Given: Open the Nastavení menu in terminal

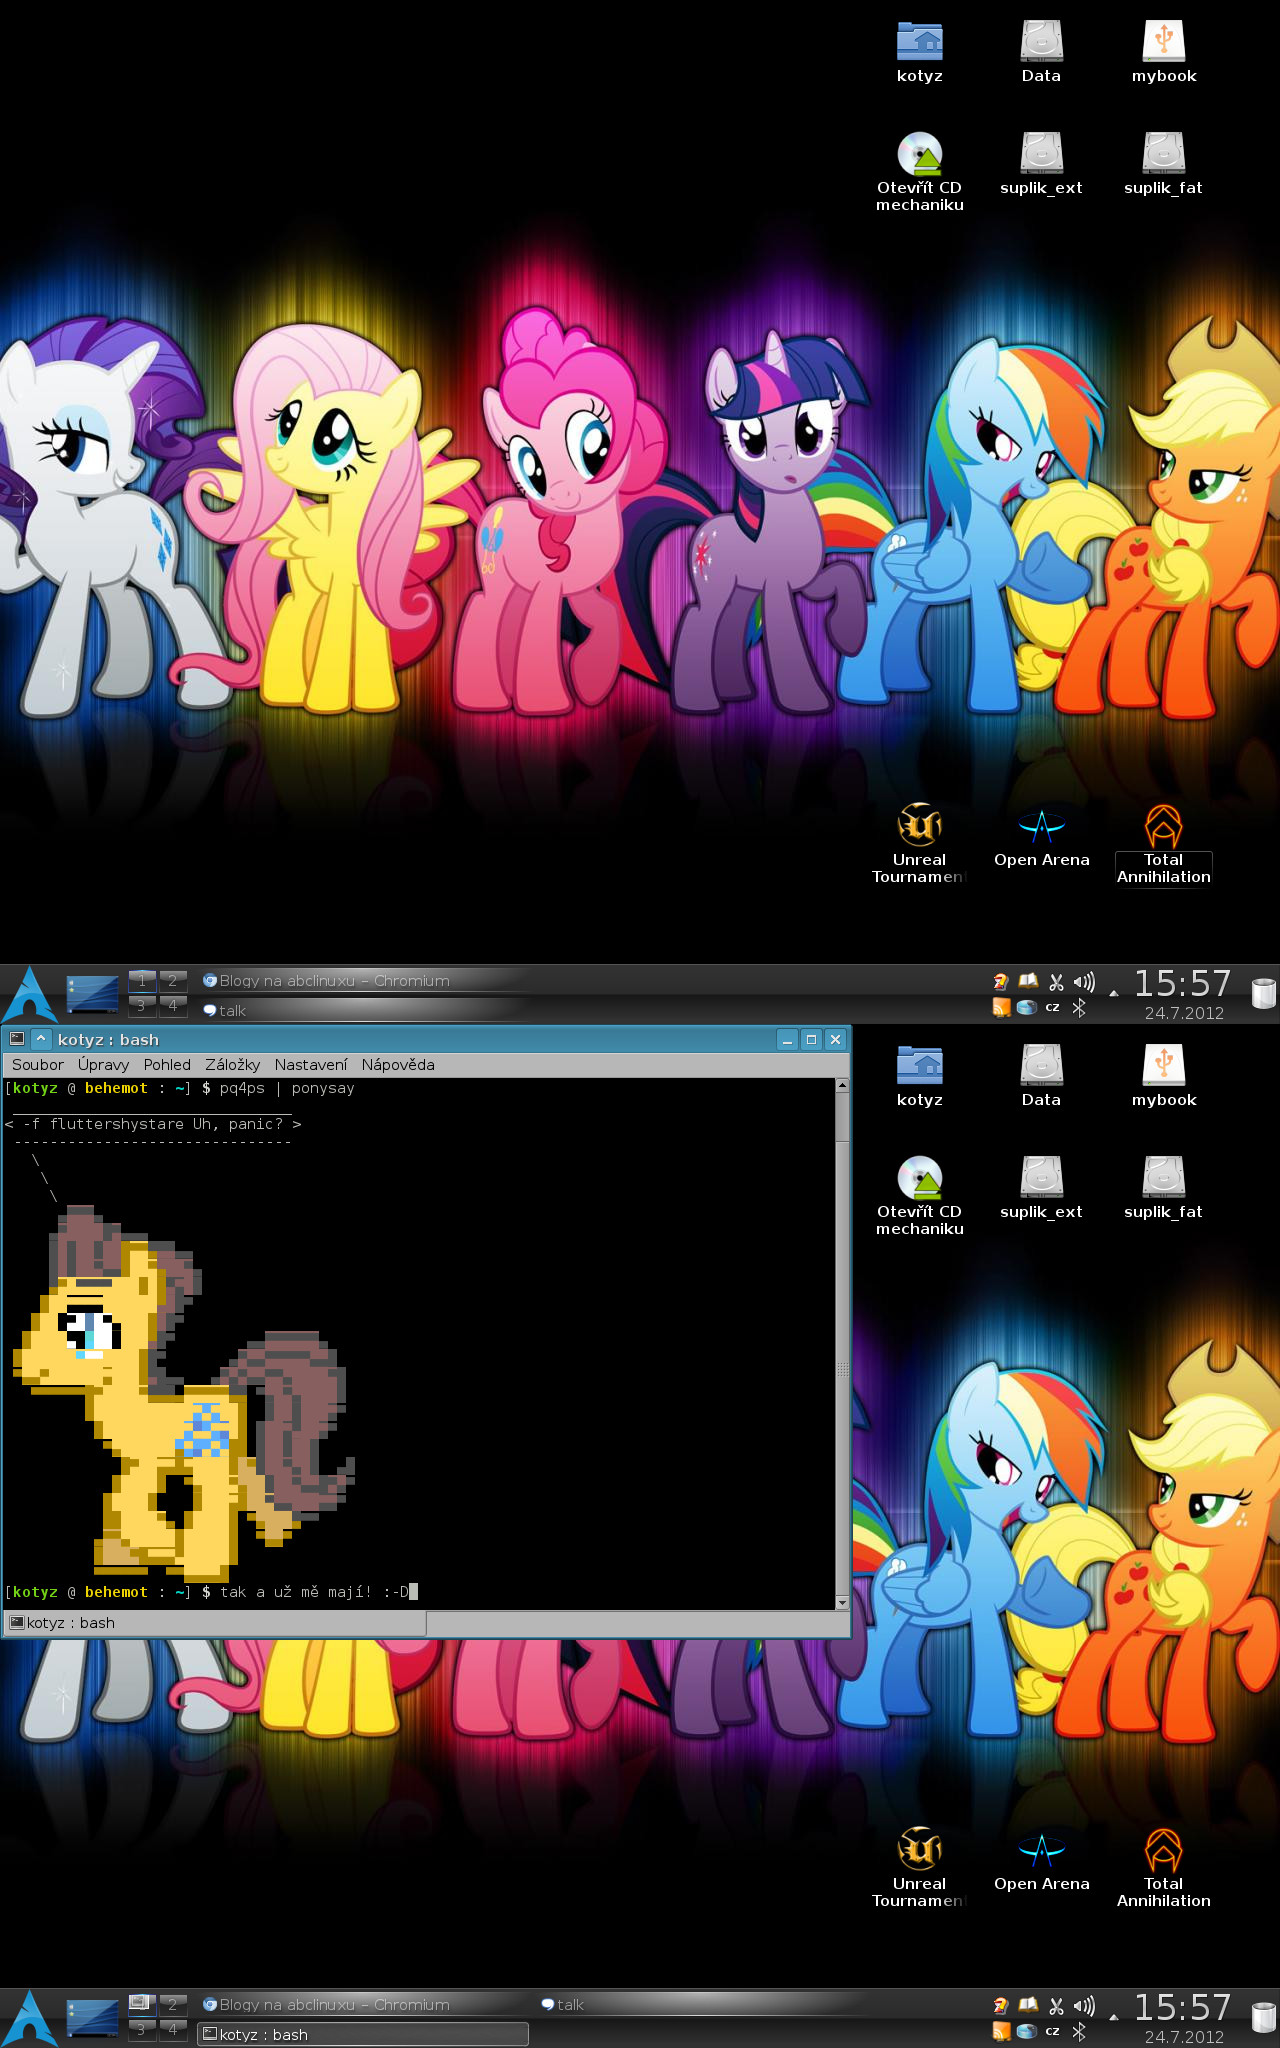Looking at the screenshot, I should pyautogui.click(x=311, y=1065).
